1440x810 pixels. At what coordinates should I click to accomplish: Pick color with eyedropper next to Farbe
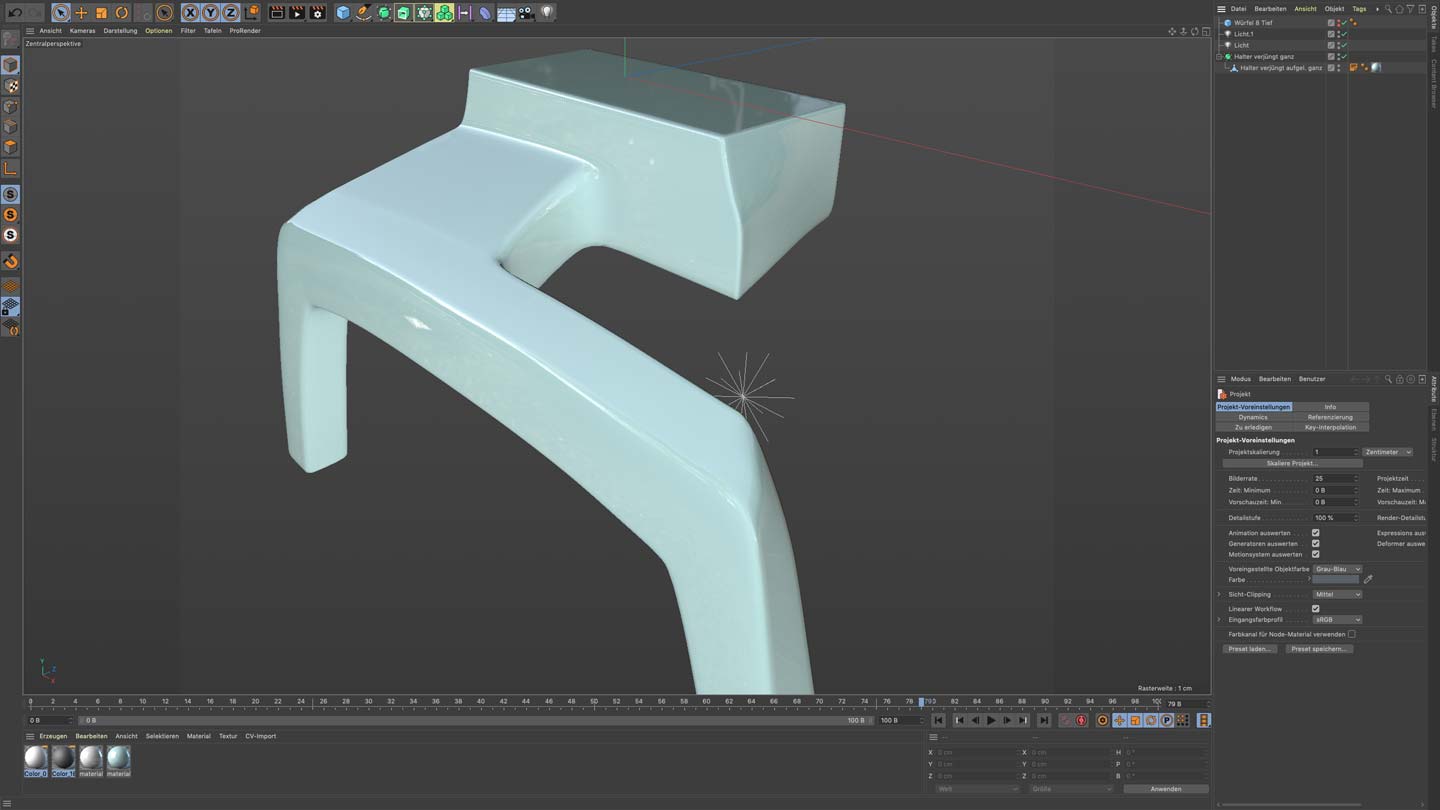coord(1368,579)
